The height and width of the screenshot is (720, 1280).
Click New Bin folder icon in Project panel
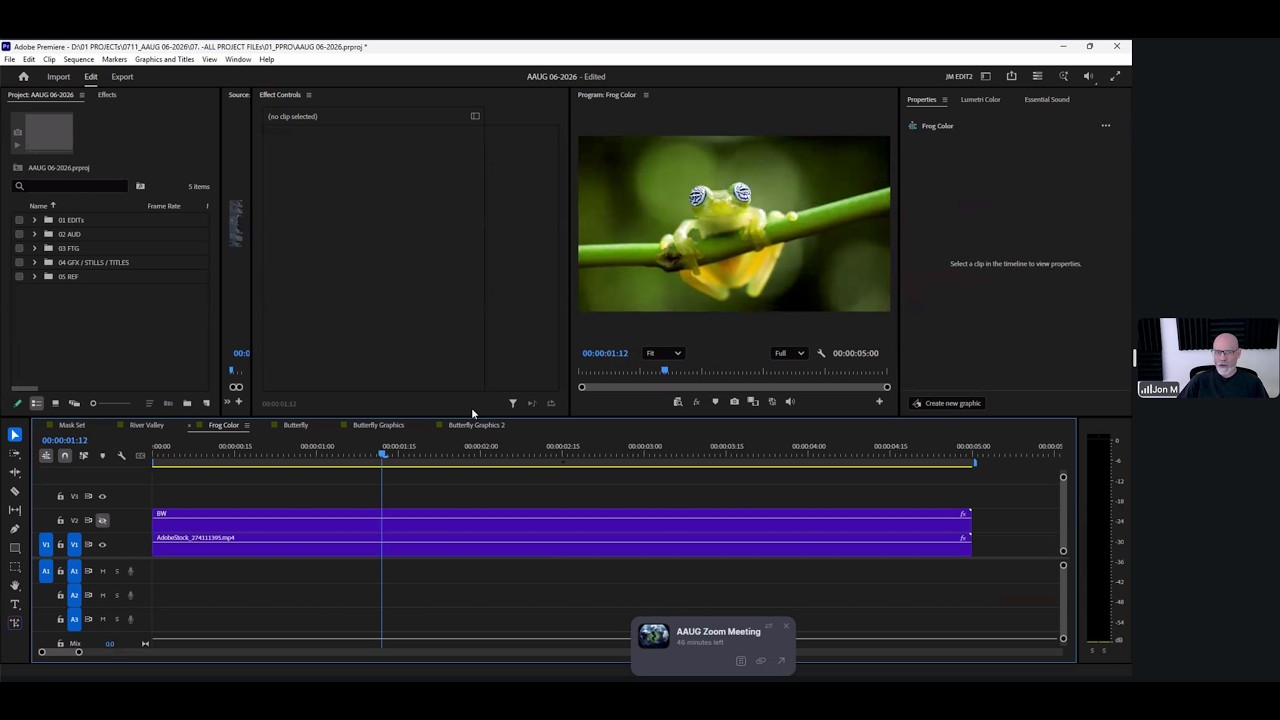[x=187, y=403]
